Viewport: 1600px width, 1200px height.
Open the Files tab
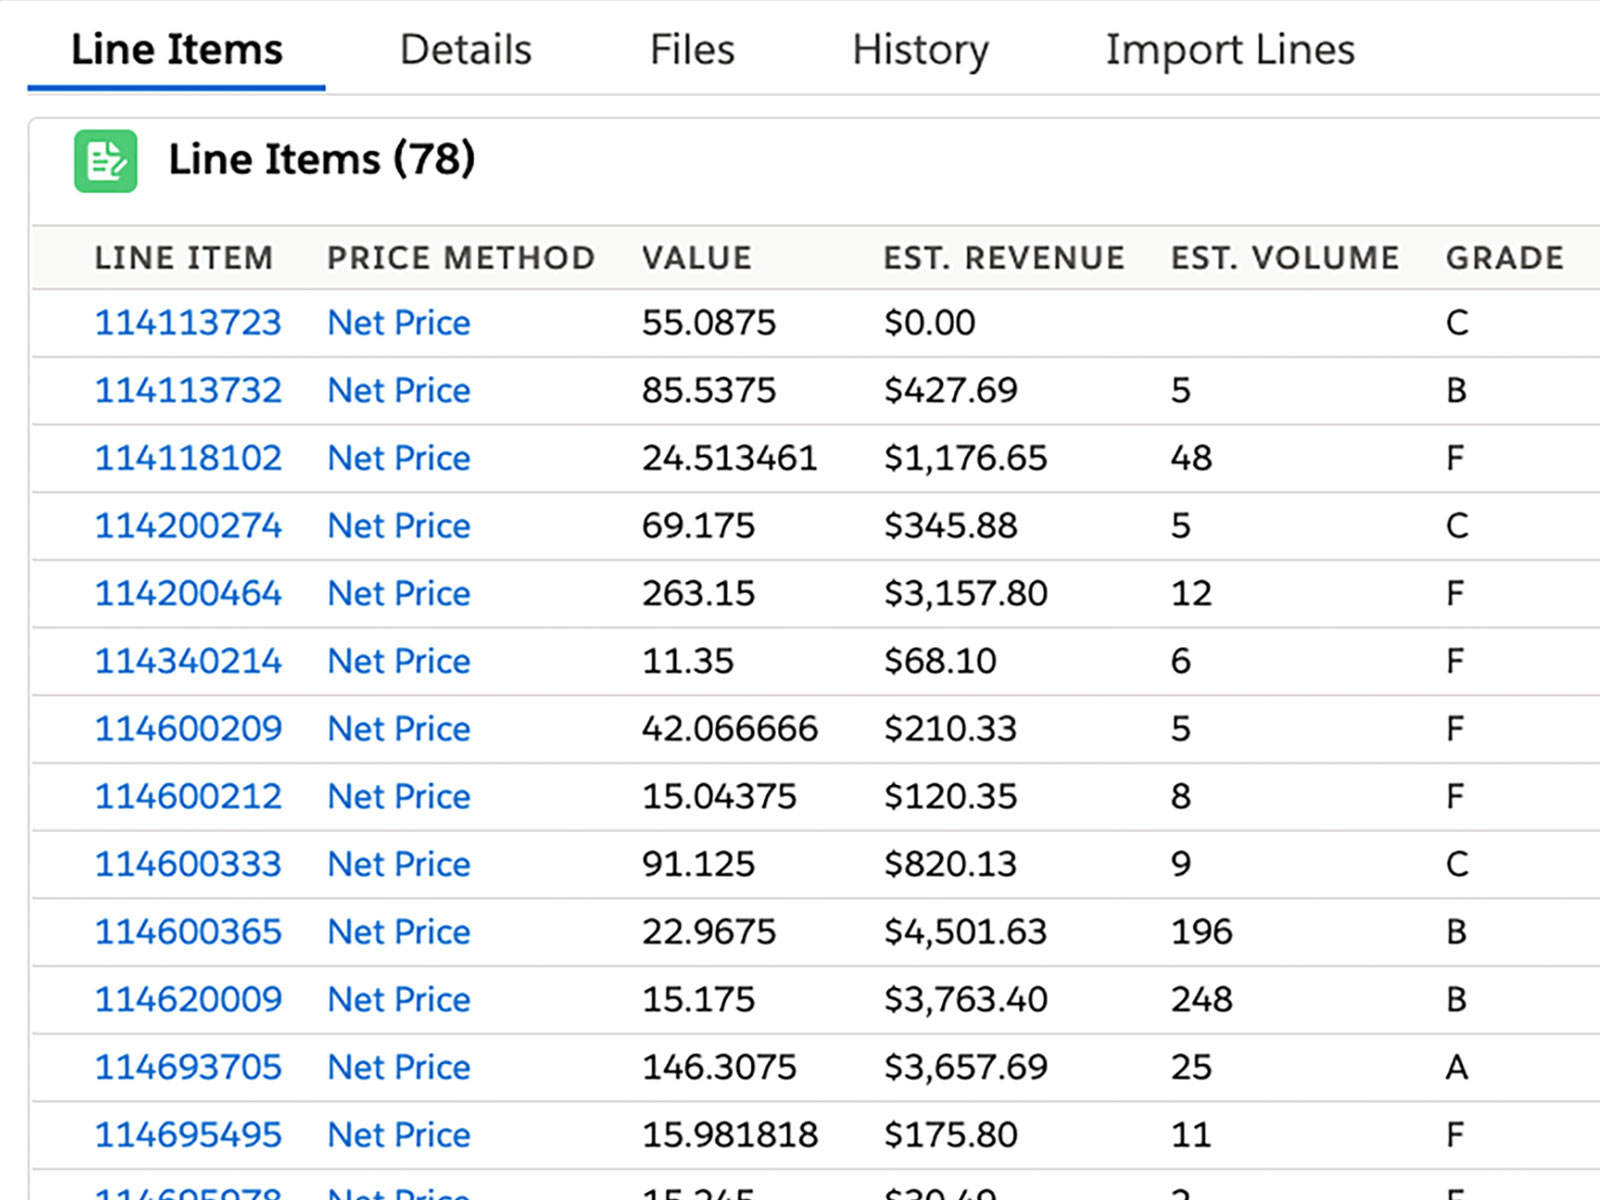[692, 50]
